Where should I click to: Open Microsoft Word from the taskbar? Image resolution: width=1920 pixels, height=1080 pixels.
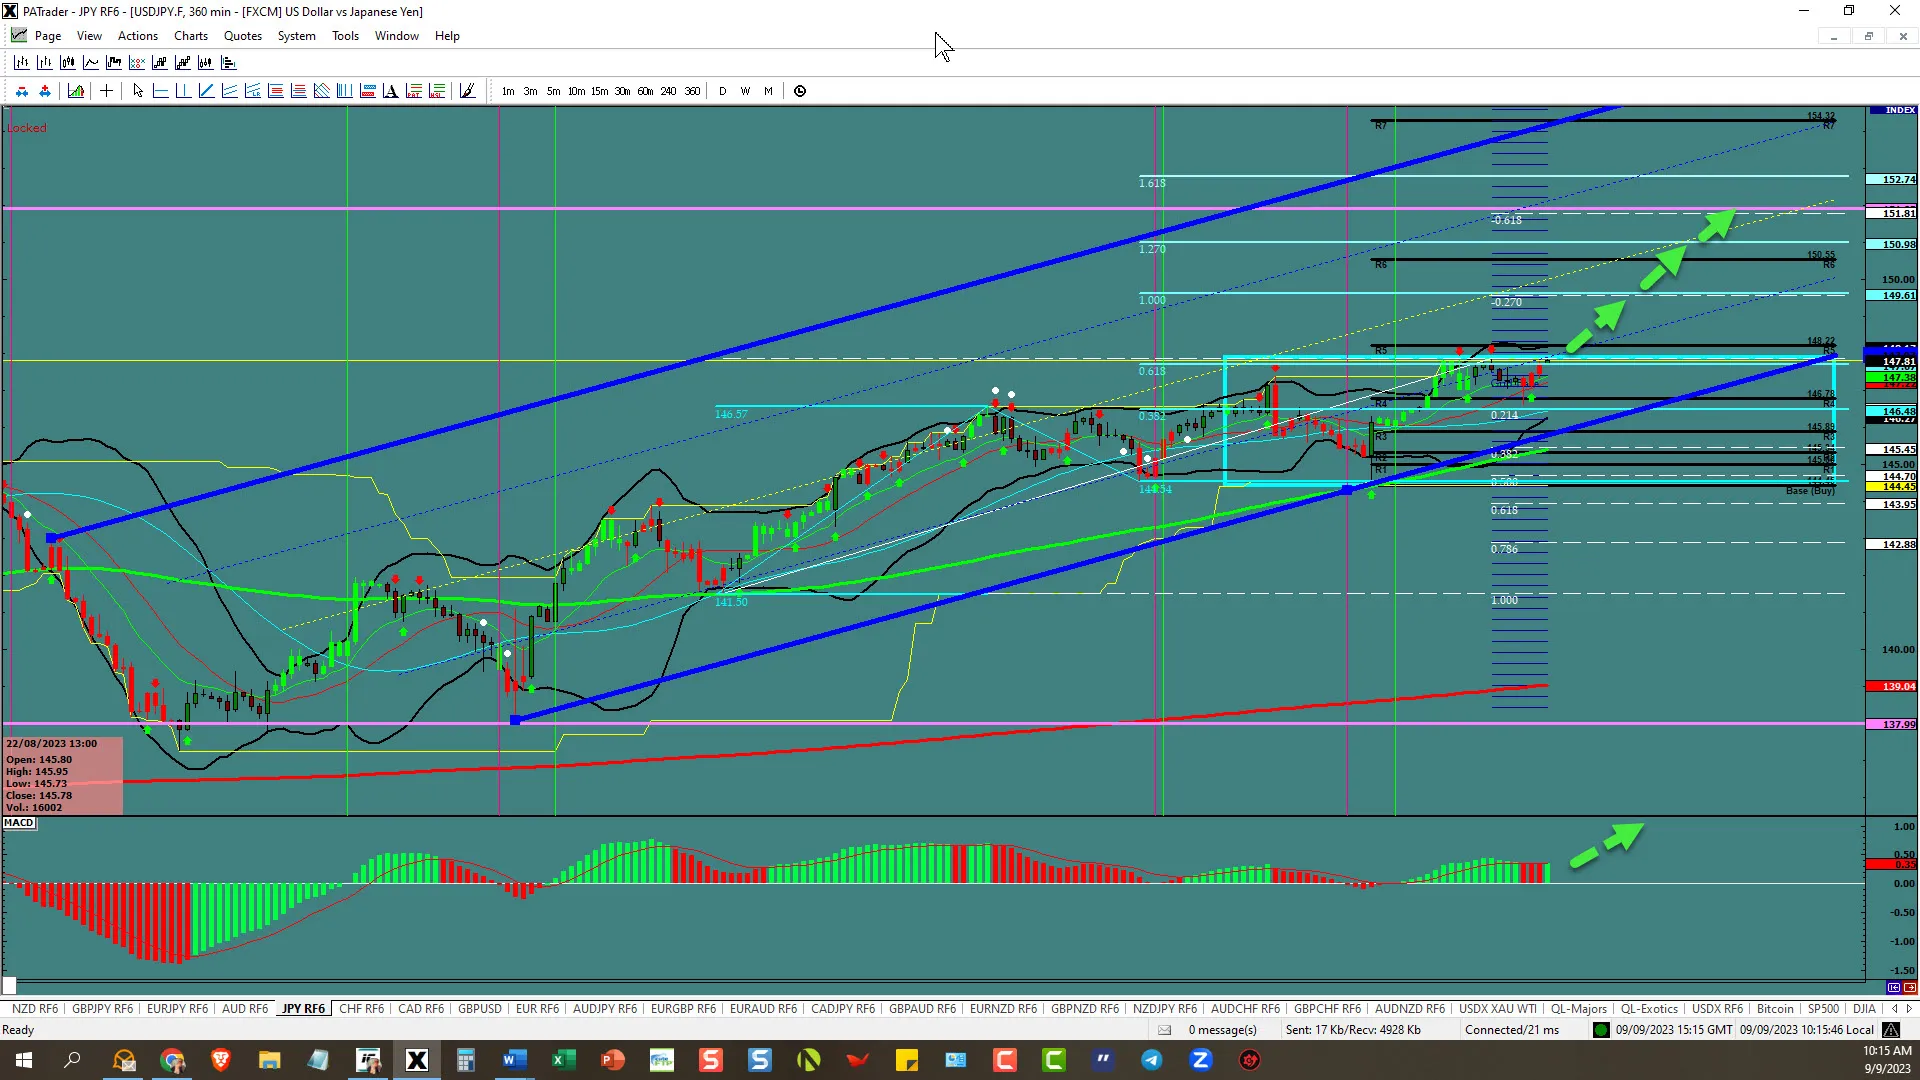pyautogui.click(x=515, y=1060)
